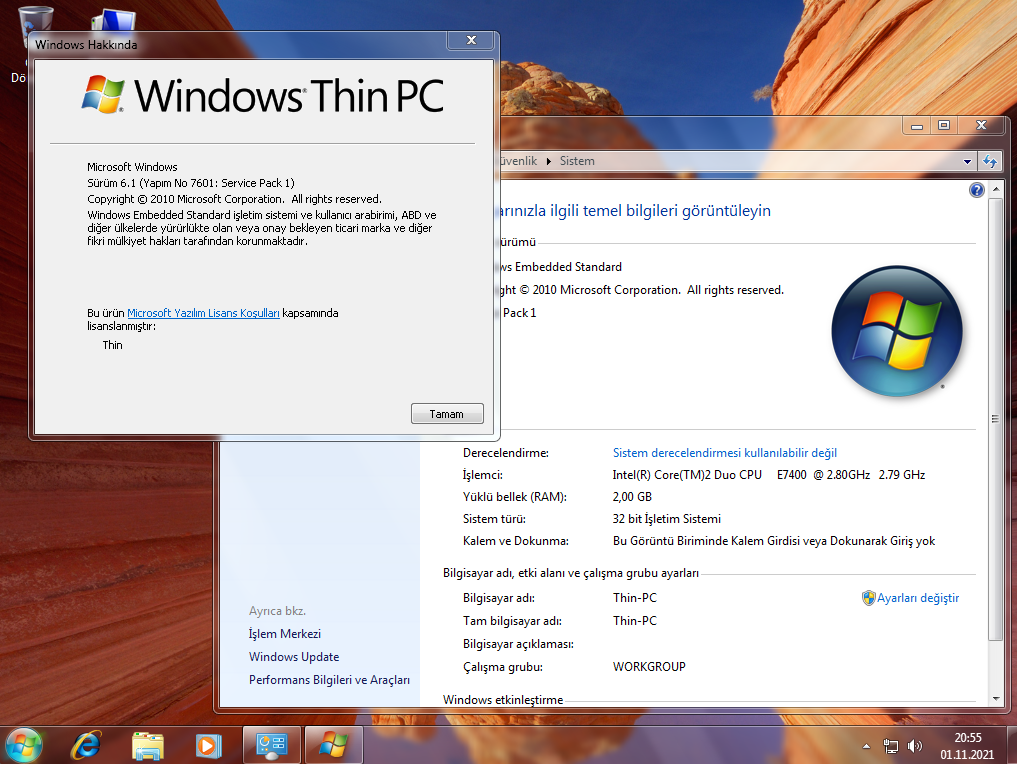Maximize the Sistem window
Viewport: 1017px width, 764px height.
pos(944,126)
